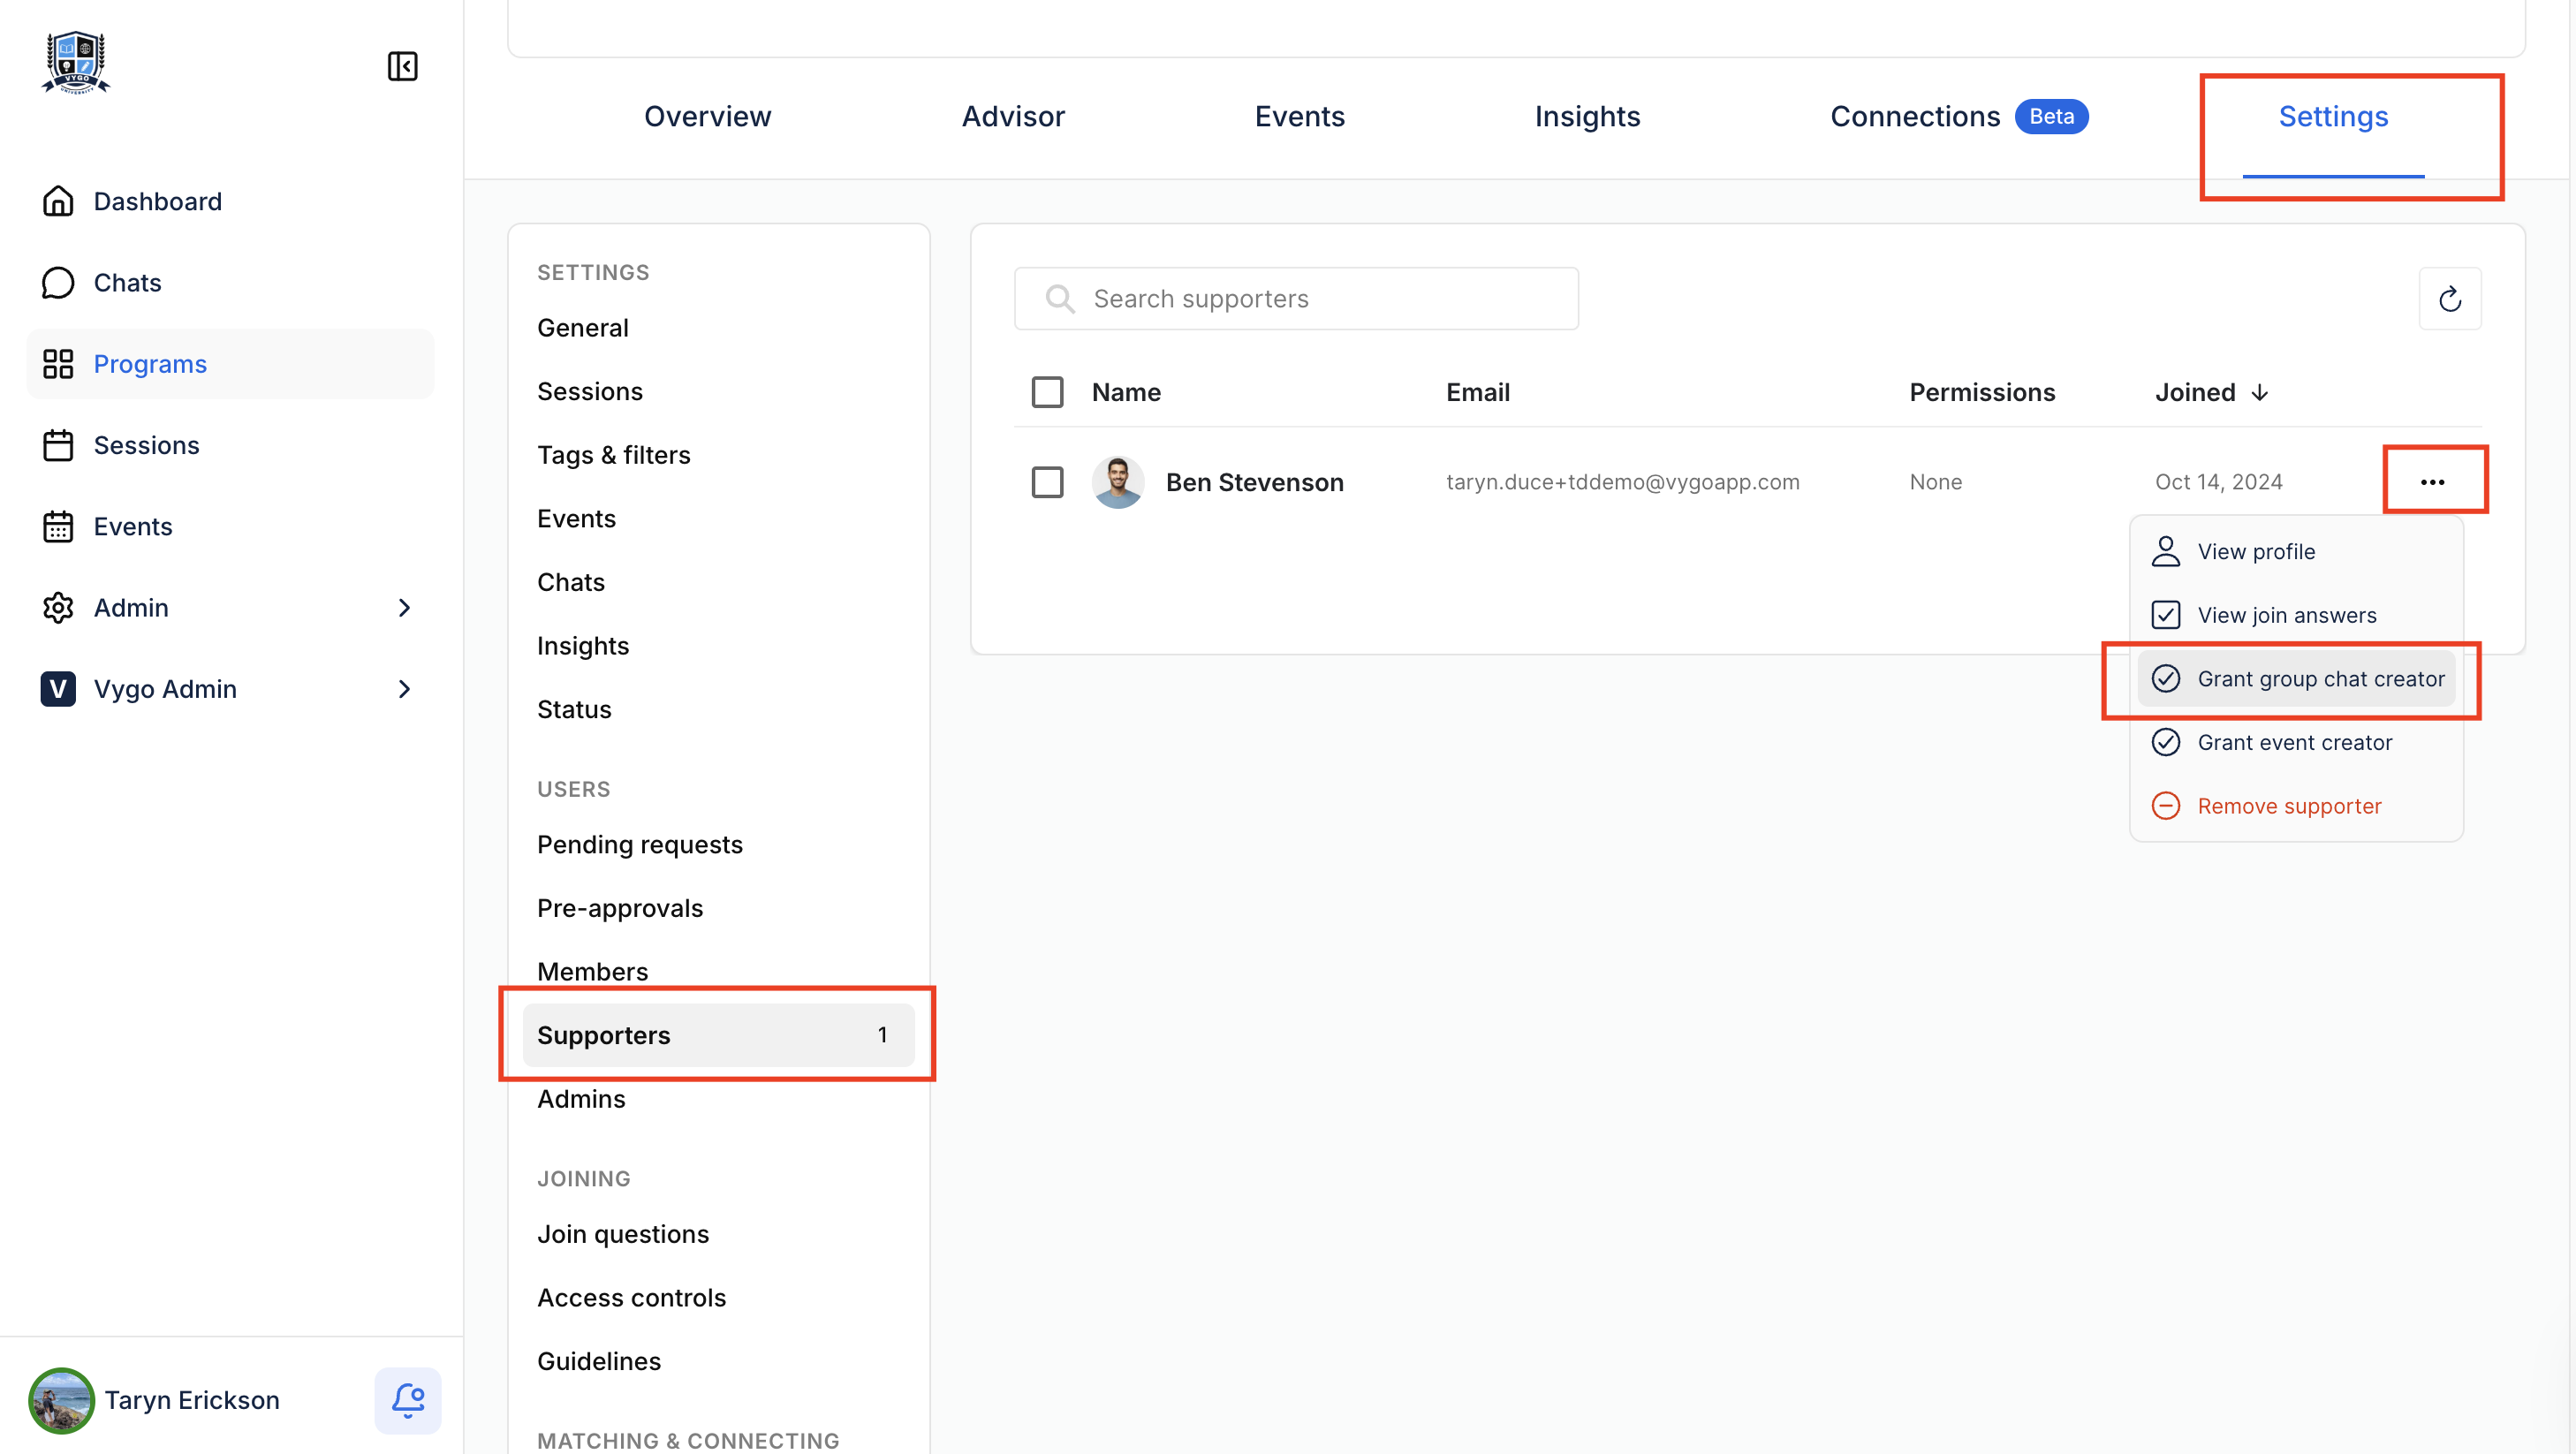This screenshot has height=1454, width=2576.
Task: Click the three-dot menu for Ben Stevenson
Action: tap(2432, 482)
